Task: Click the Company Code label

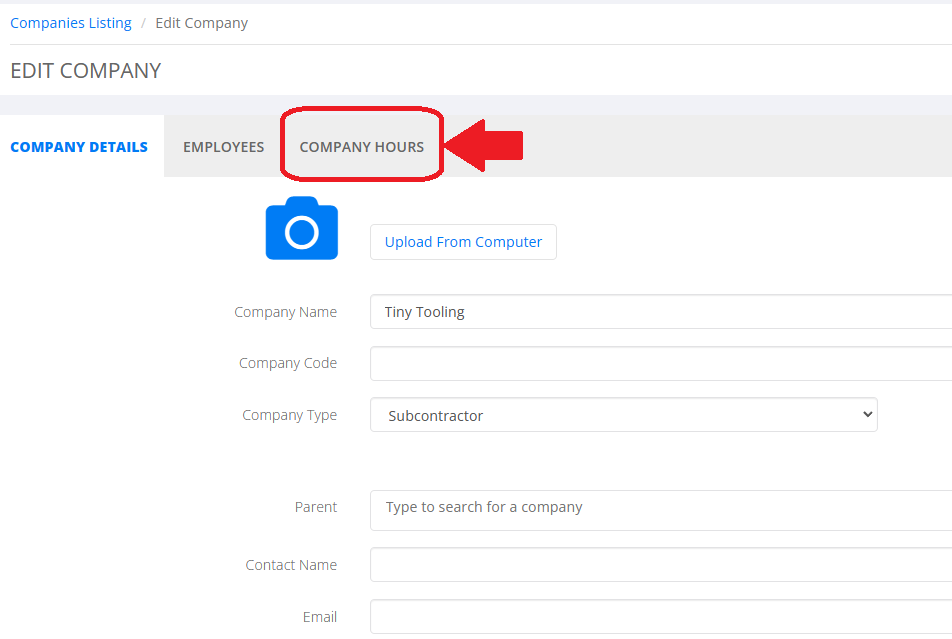Action: point(288,363)
